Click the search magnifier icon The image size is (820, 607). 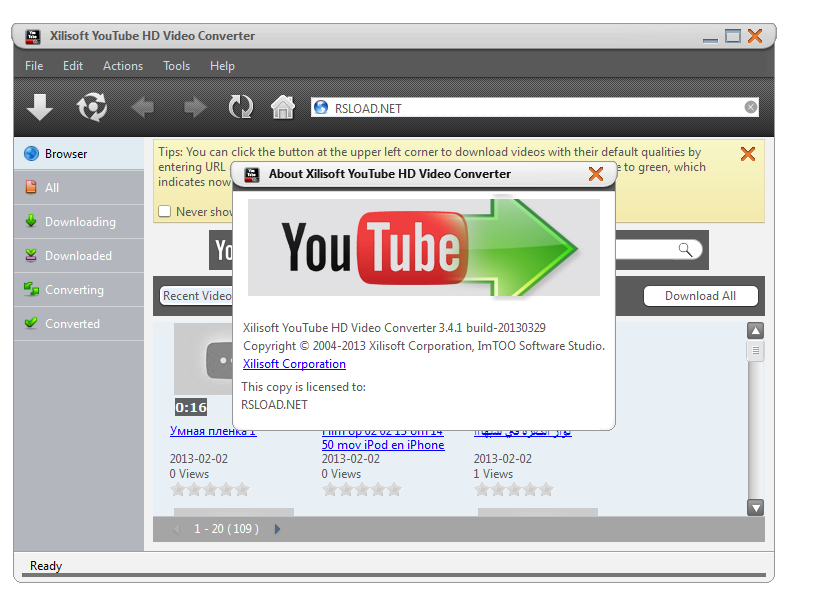pos(685,250)
